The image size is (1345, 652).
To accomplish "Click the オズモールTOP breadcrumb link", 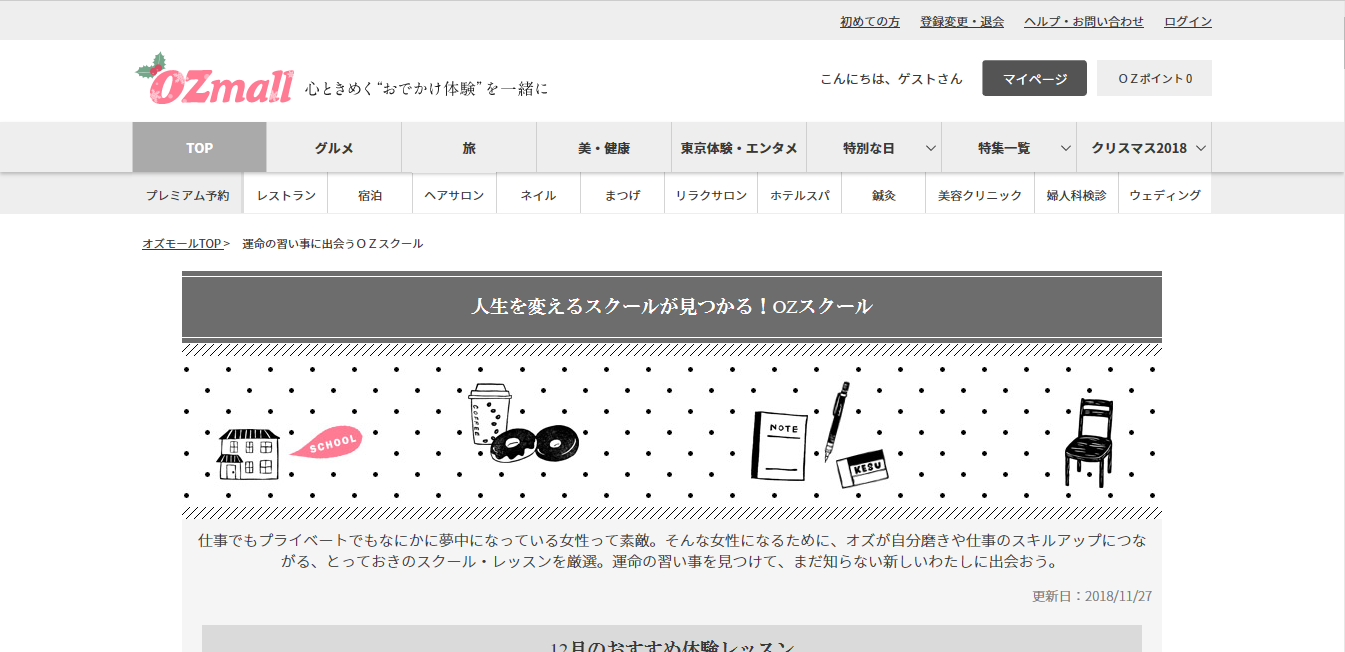I will tap(182, 244).
